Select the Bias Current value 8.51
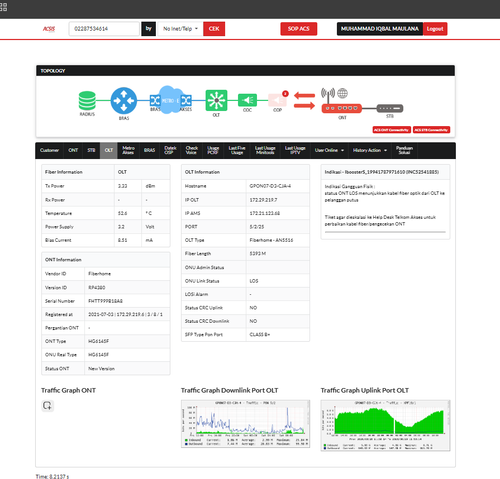 coord(122,240)
